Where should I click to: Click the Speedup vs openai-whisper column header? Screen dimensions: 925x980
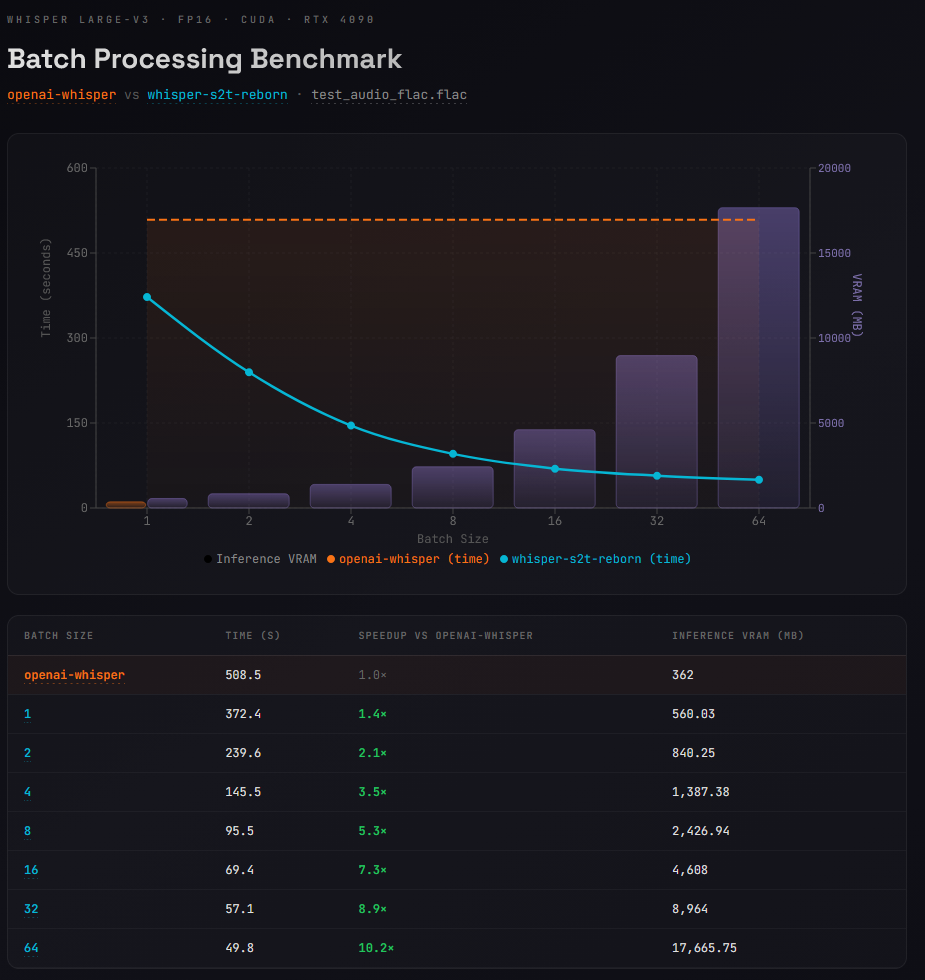(446, 636)
